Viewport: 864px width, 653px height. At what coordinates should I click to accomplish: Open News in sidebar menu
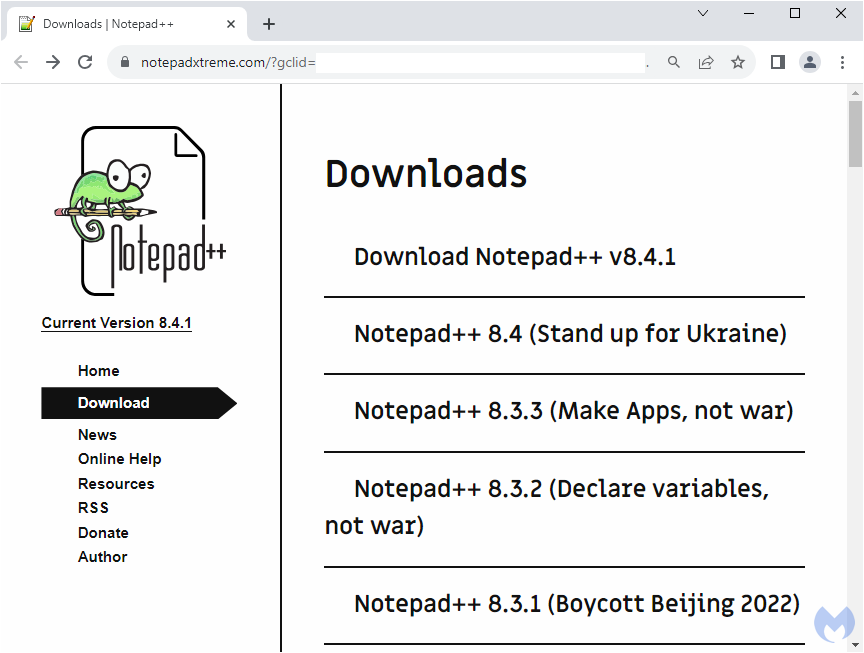(x=98, y=435)
